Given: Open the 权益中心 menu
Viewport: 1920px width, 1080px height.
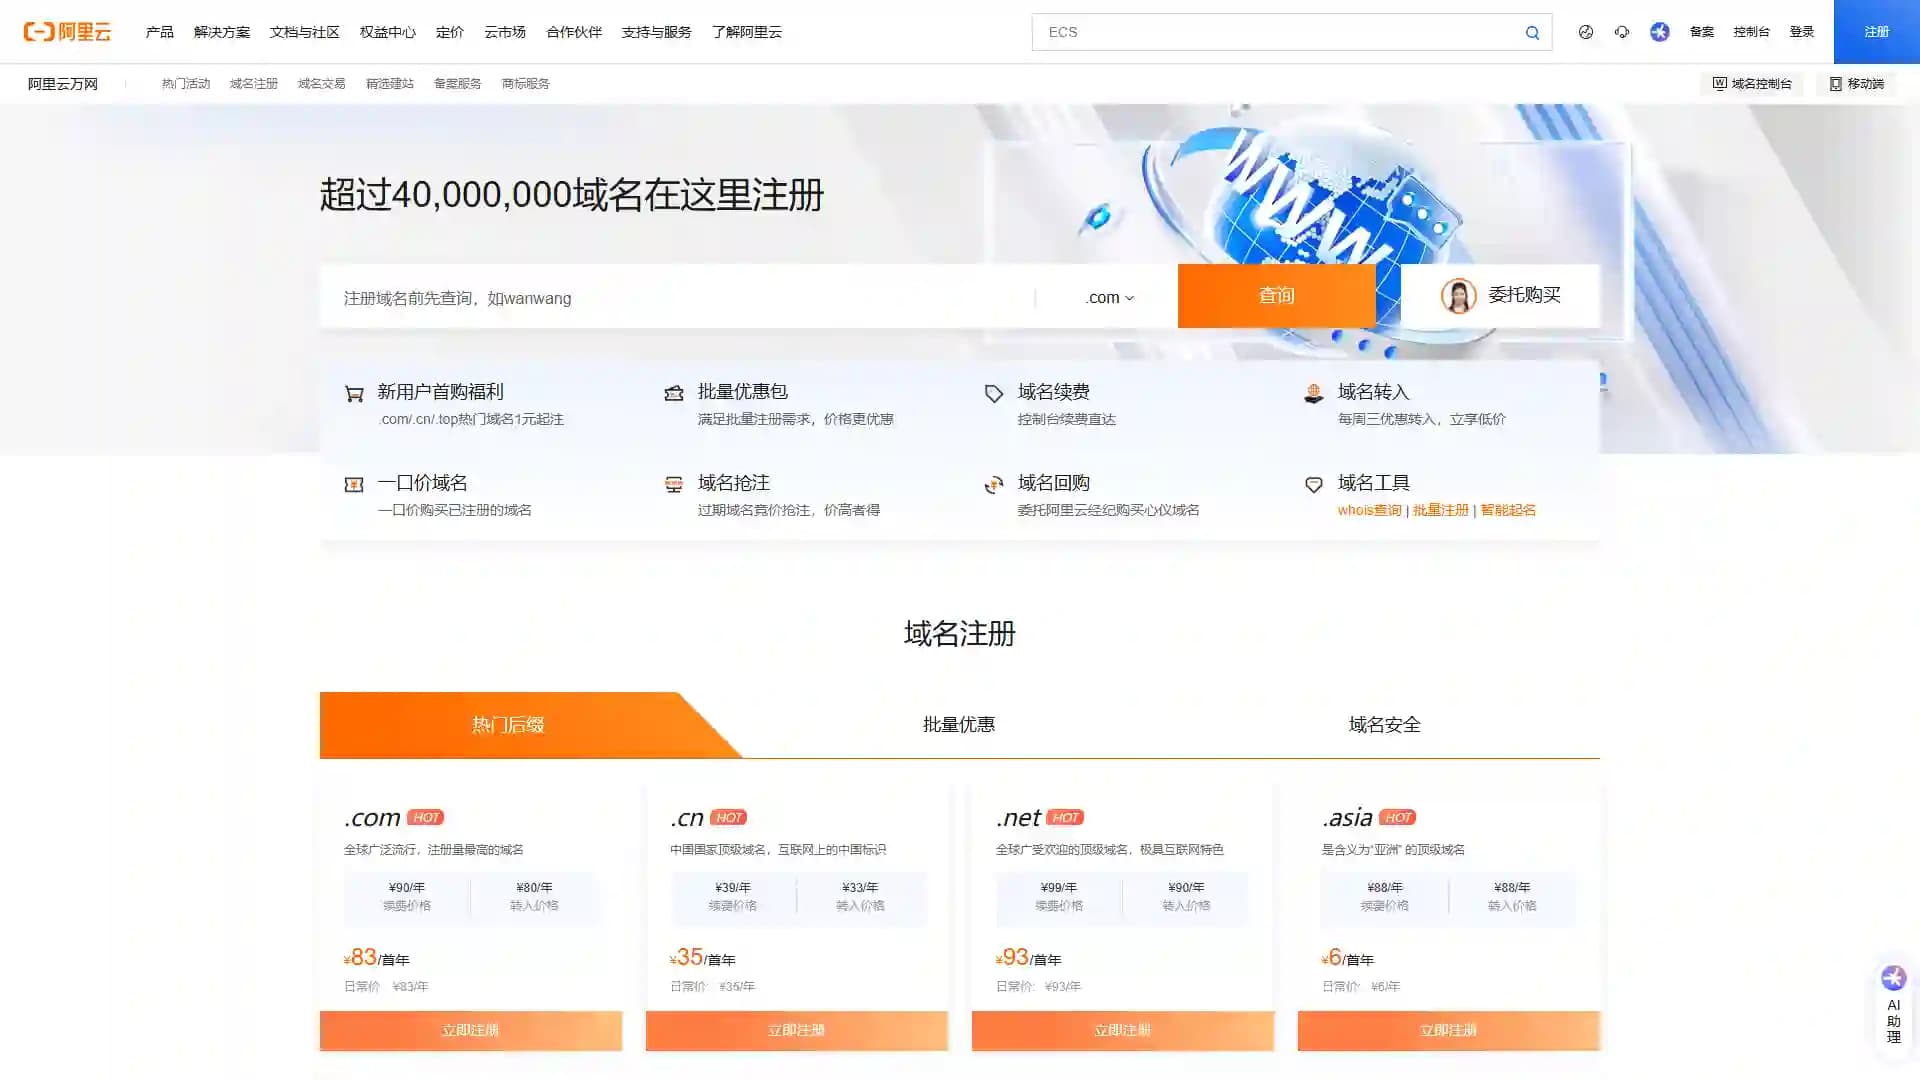Looking at the screenshot, I should [388, 32].
